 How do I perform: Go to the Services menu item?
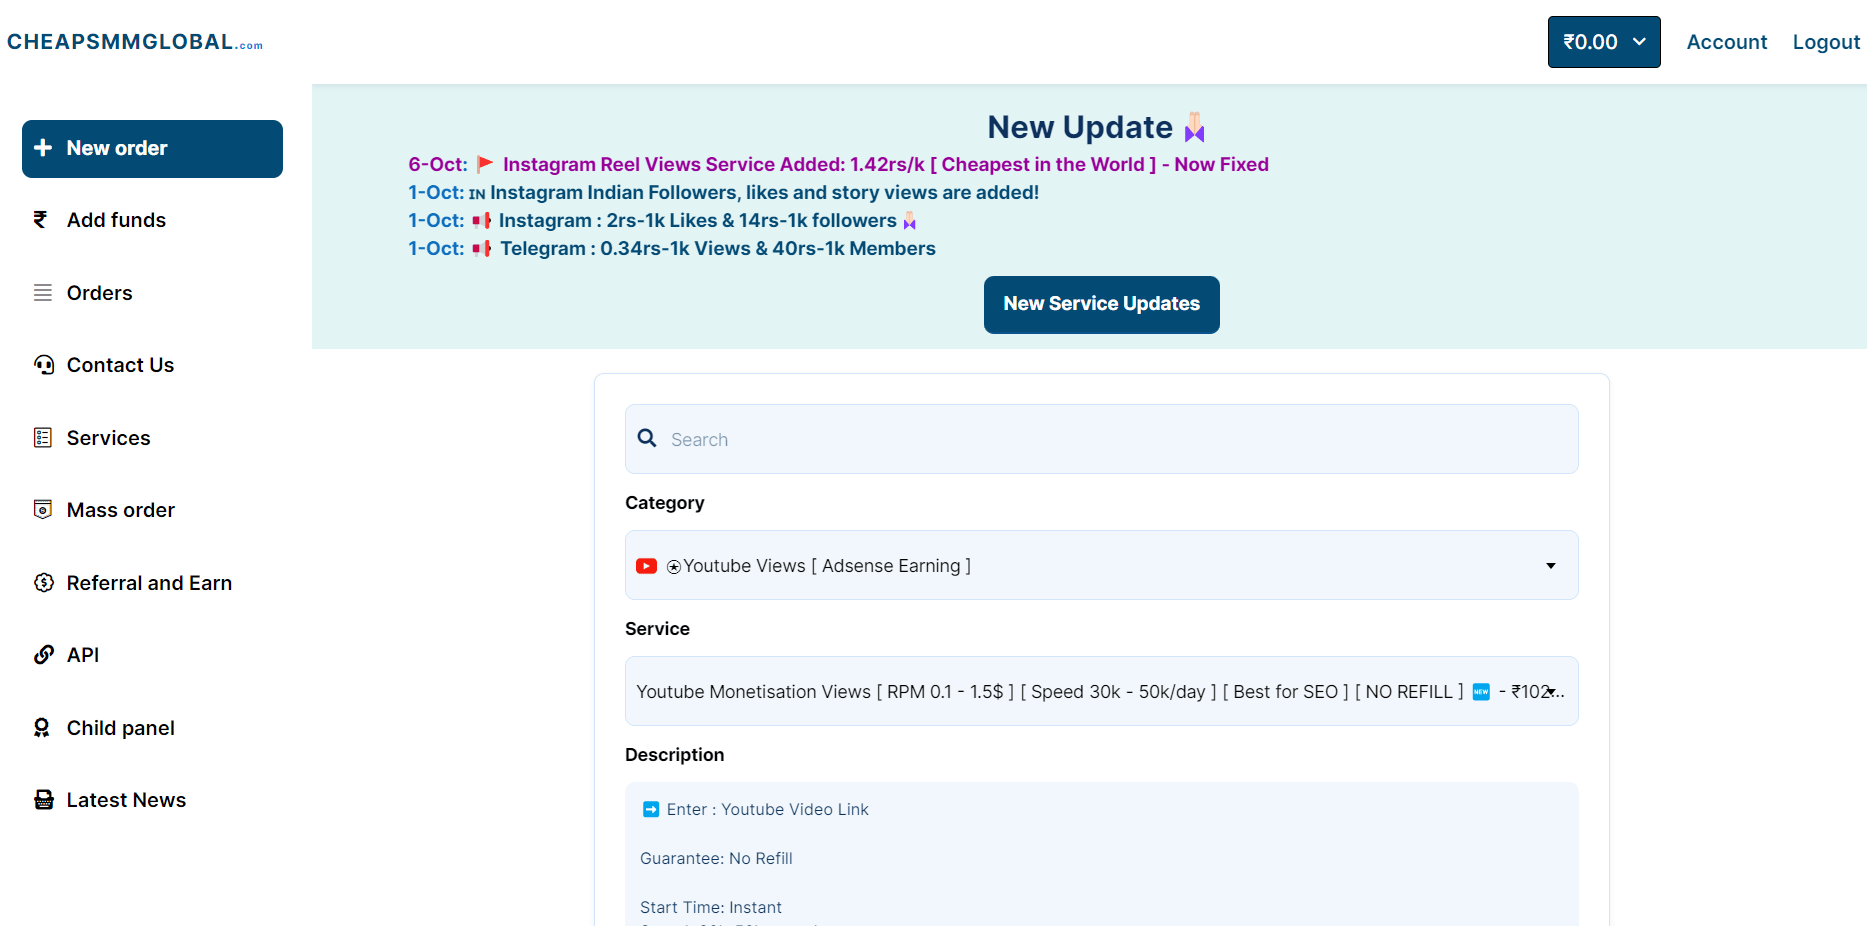108,438
